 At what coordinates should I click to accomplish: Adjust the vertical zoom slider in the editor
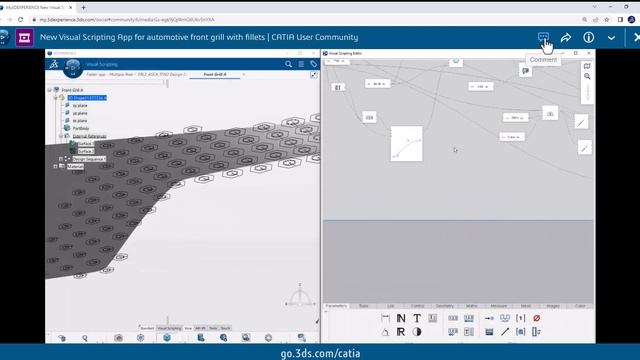pyautogui.click(x=587, y=93)
